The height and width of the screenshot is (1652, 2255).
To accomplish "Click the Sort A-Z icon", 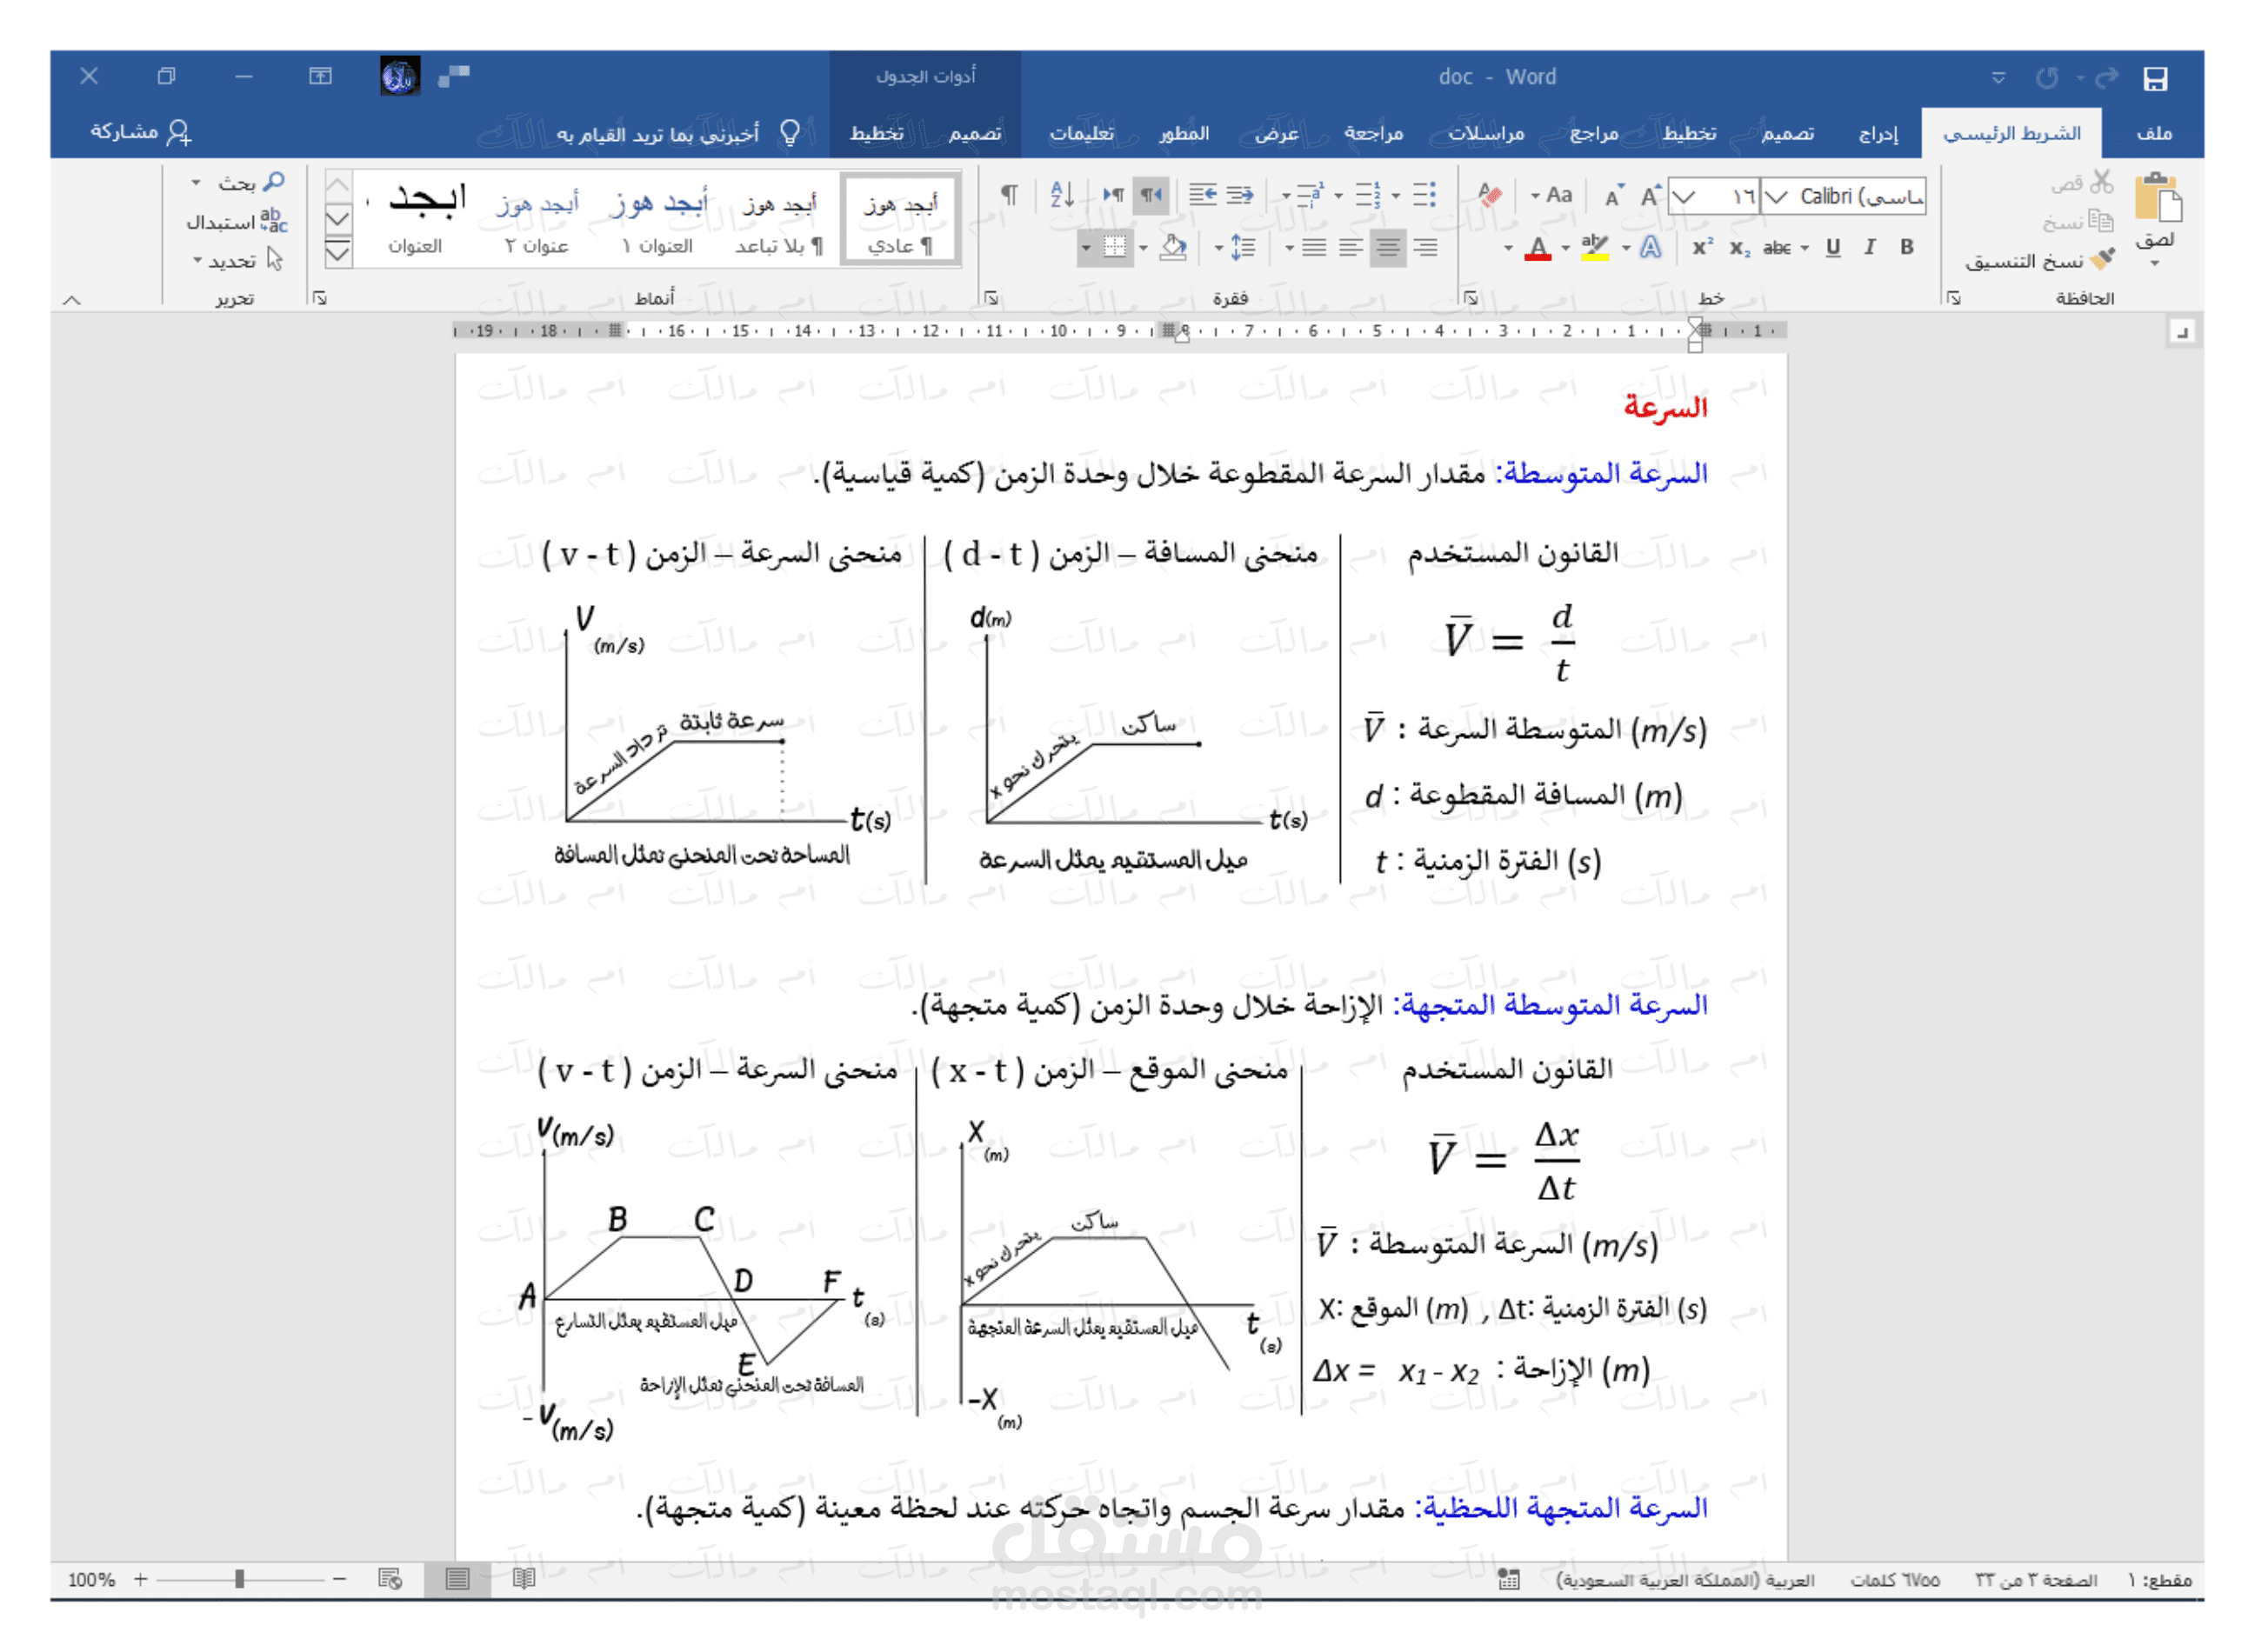I will click(1061, 194).
